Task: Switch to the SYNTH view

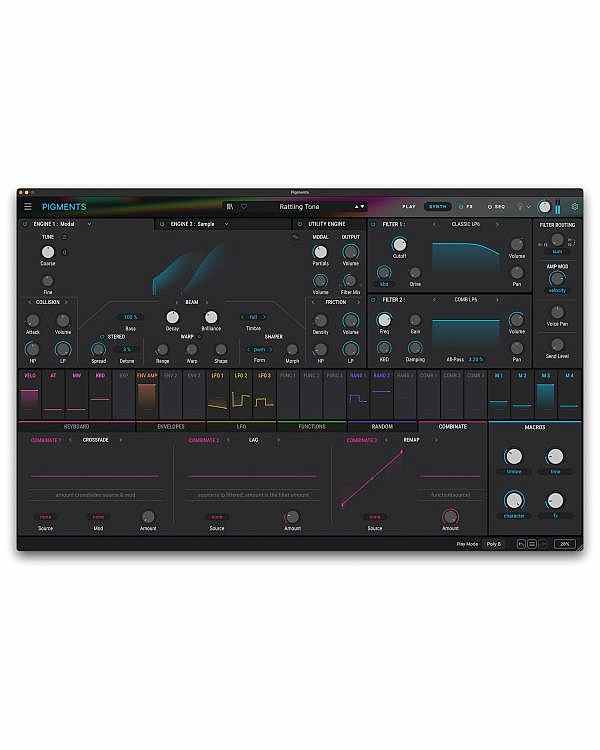Action: pos(437,207)
